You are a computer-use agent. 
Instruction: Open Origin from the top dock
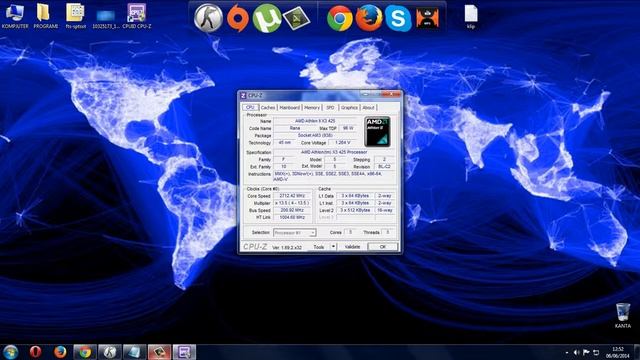pos(238,18)
